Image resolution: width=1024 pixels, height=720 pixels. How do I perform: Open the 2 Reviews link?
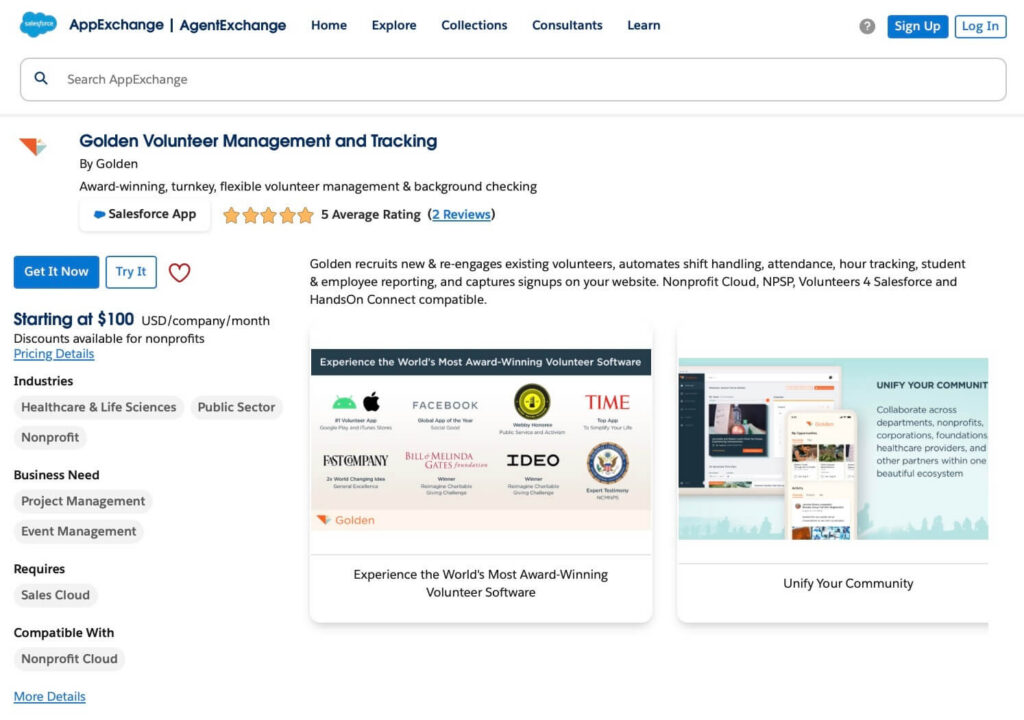click(x=461, y=214)
